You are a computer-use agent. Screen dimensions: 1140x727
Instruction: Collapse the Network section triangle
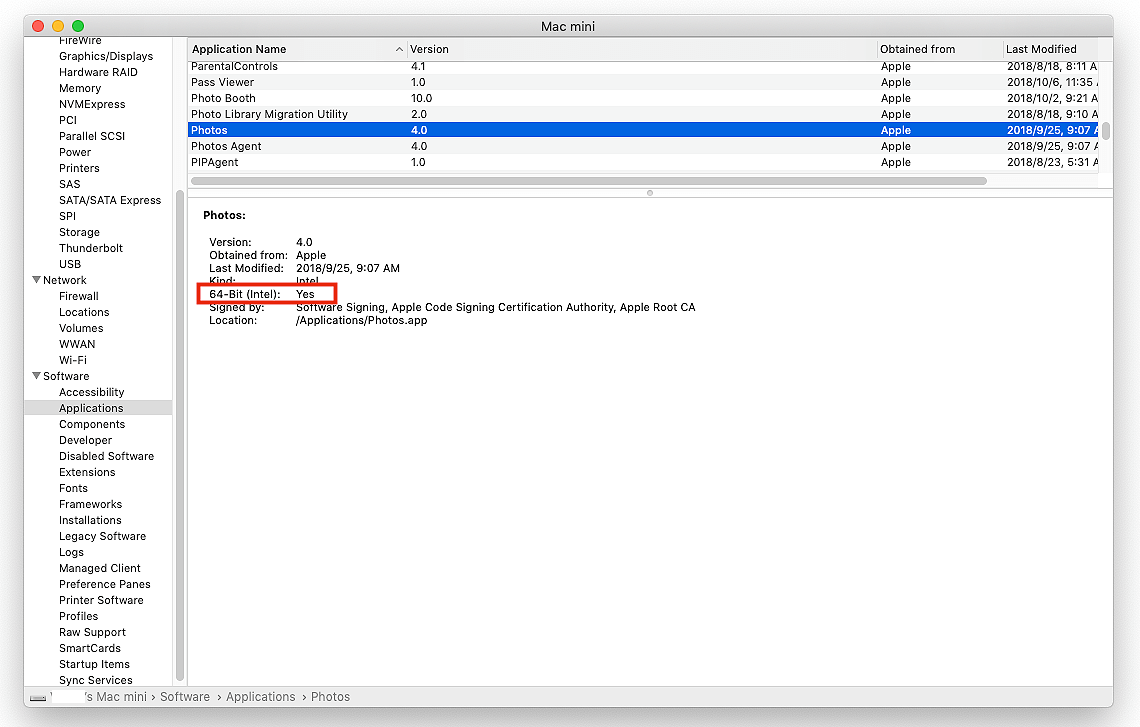point(36,280)
